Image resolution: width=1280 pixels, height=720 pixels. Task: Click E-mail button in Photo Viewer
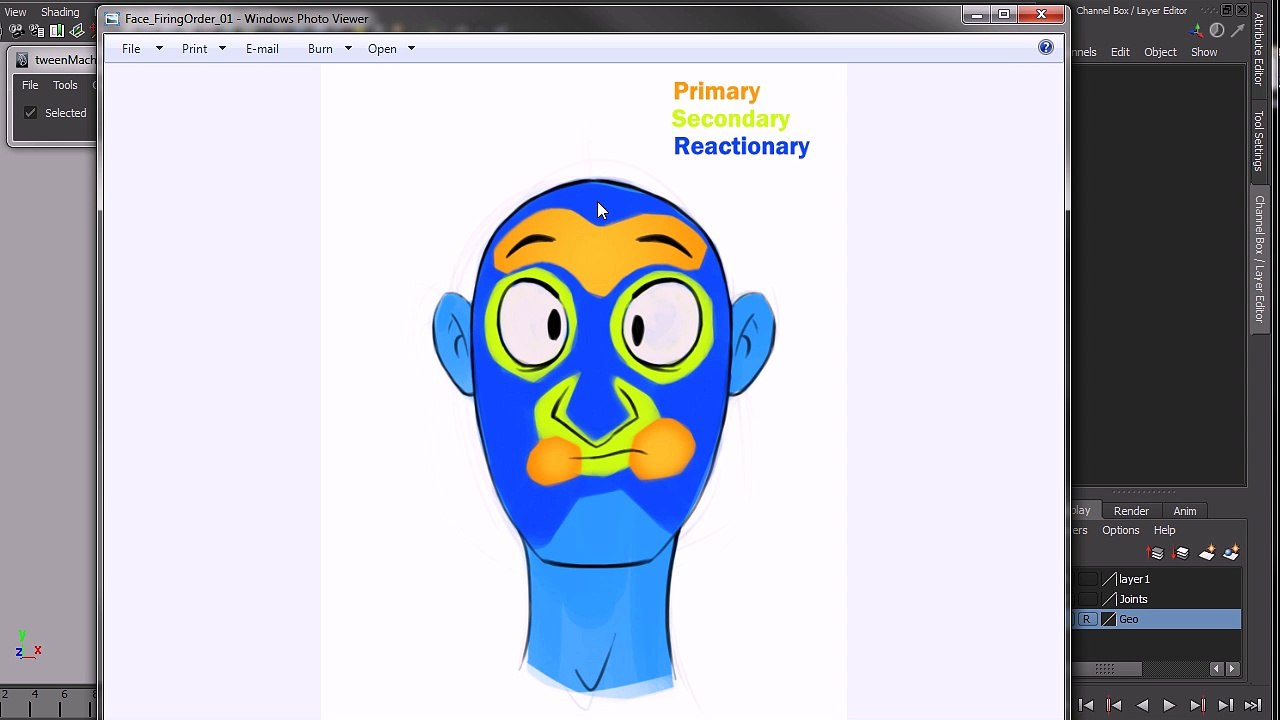262,48
